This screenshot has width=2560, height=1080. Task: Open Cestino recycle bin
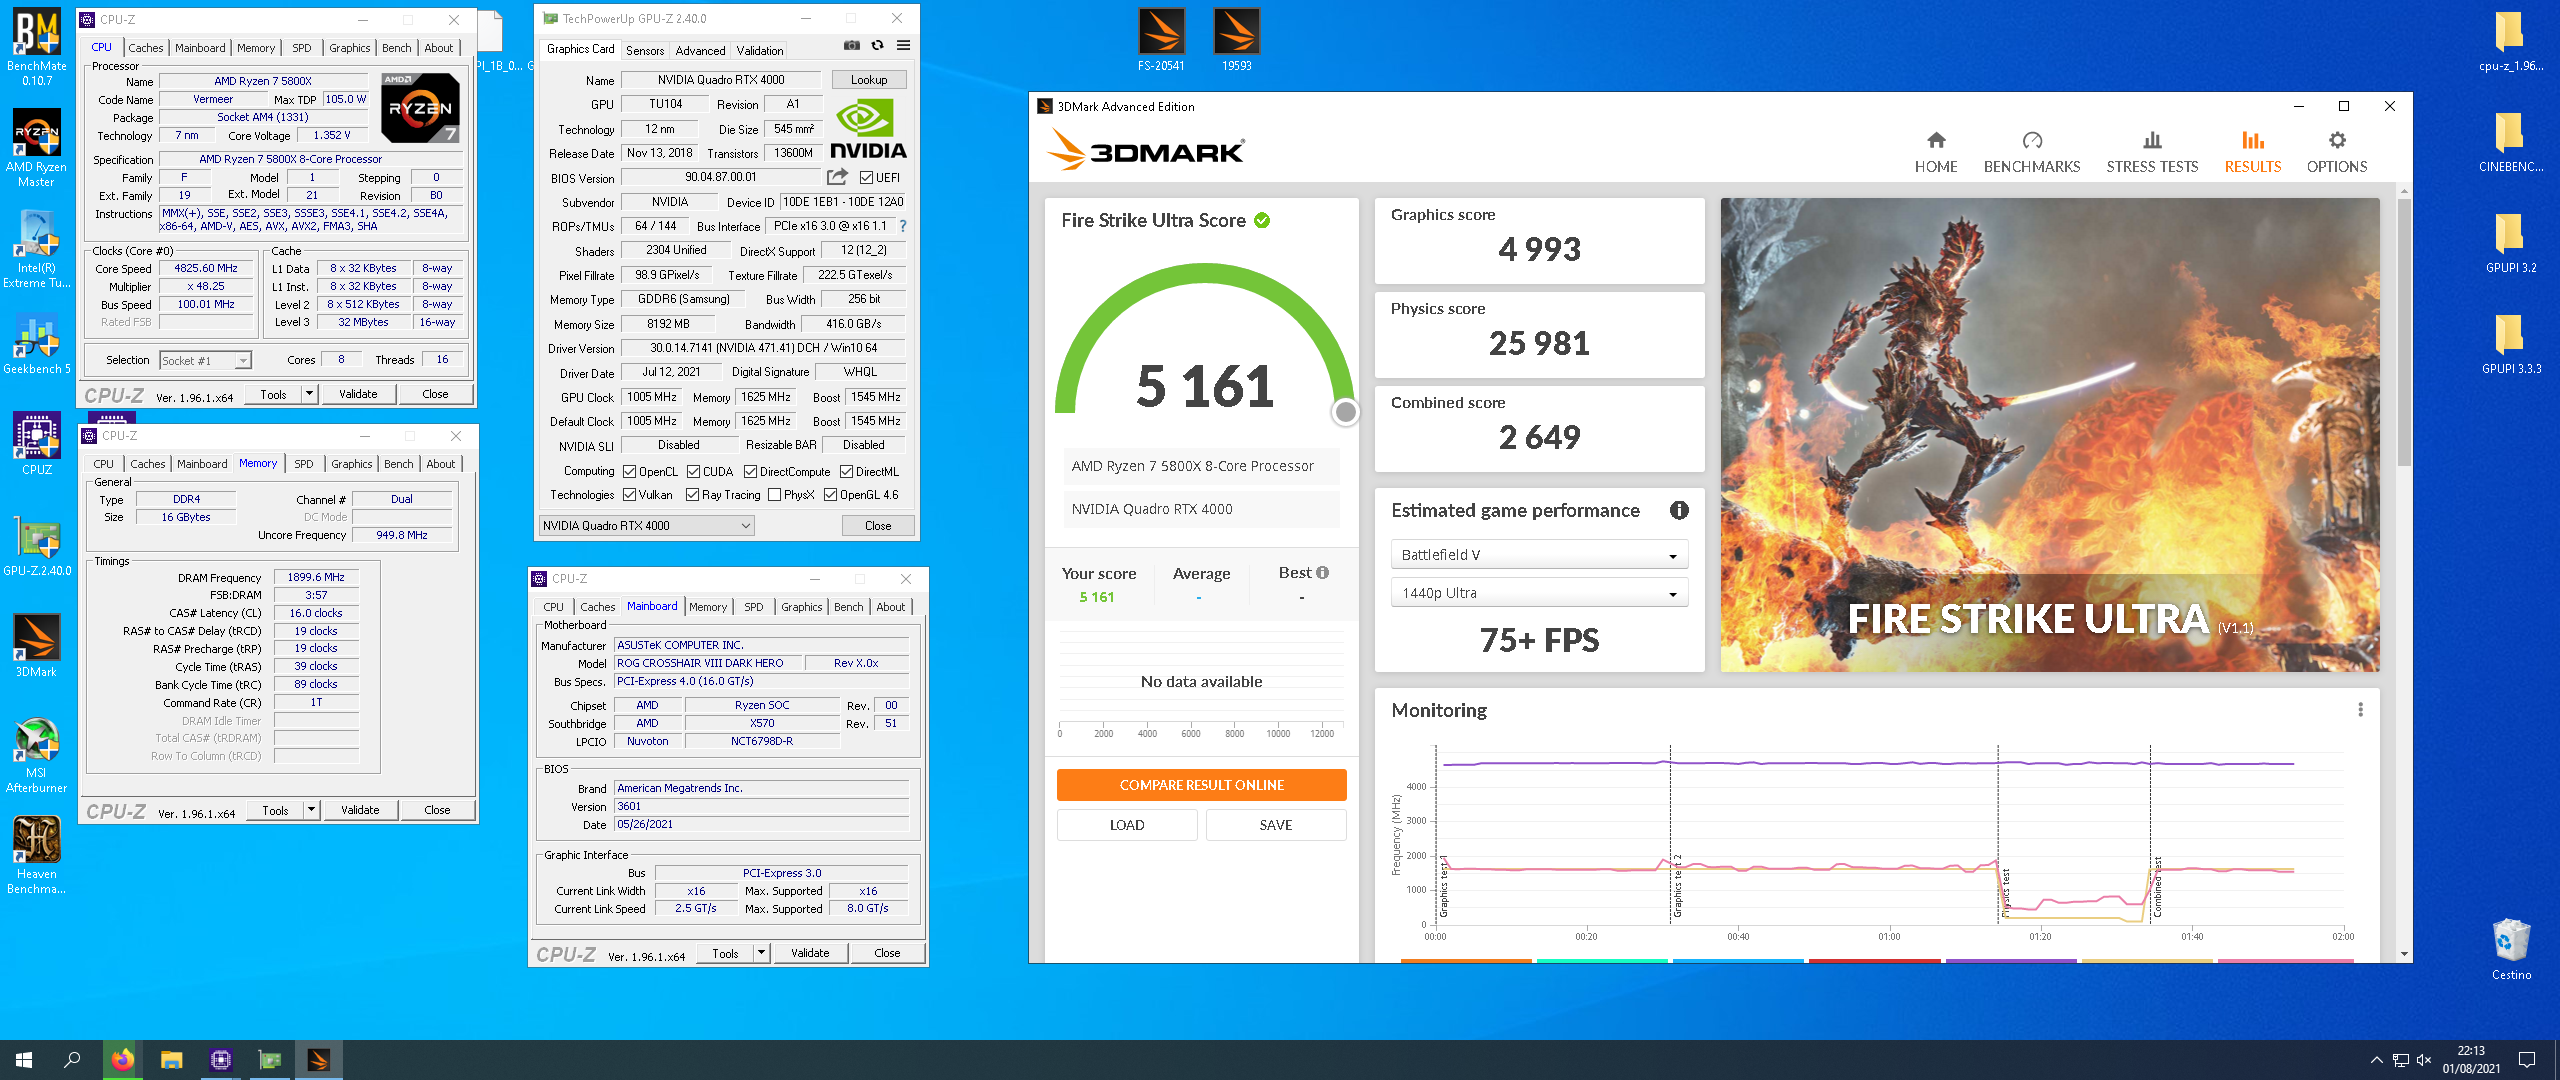tap(2511, 949)
